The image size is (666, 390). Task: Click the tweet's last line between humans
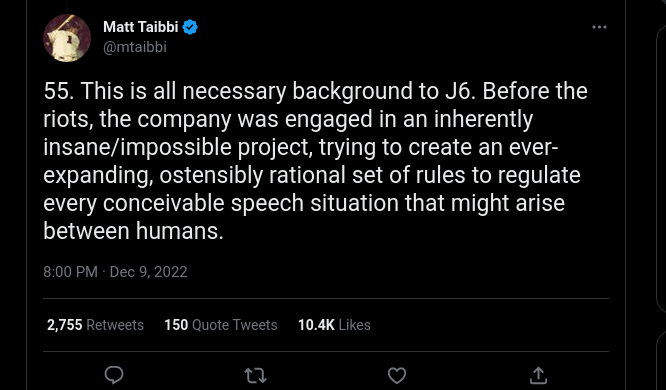pyautogui.click(x=133, y=231)
